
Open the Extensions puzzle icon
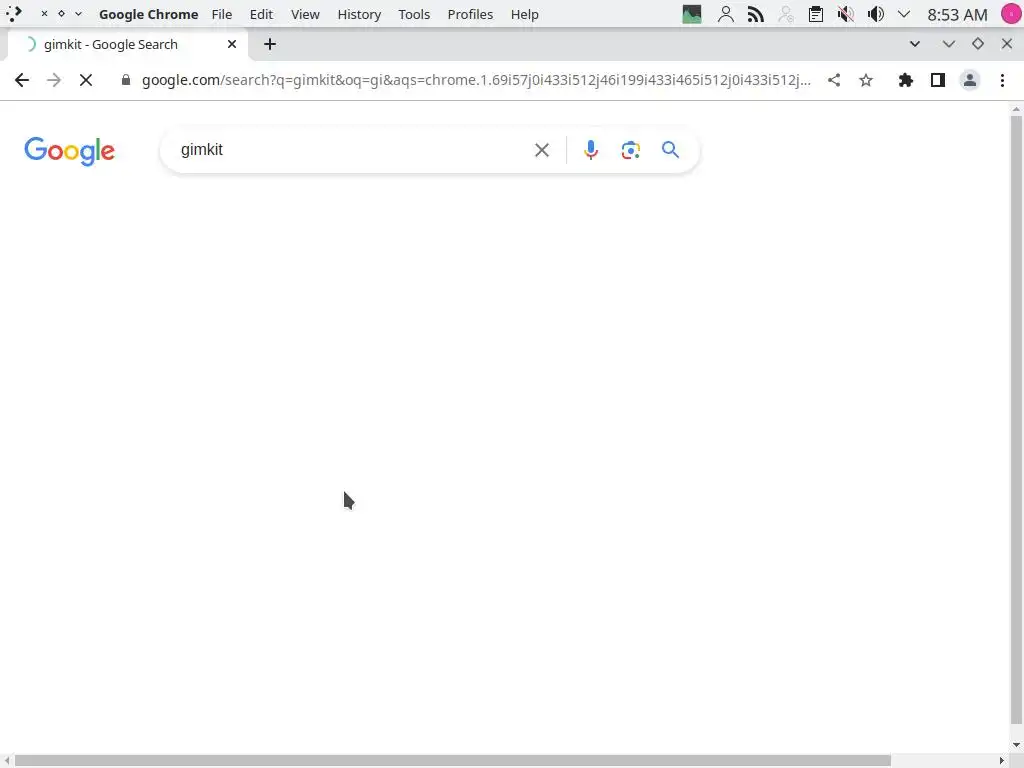(906, 80)
